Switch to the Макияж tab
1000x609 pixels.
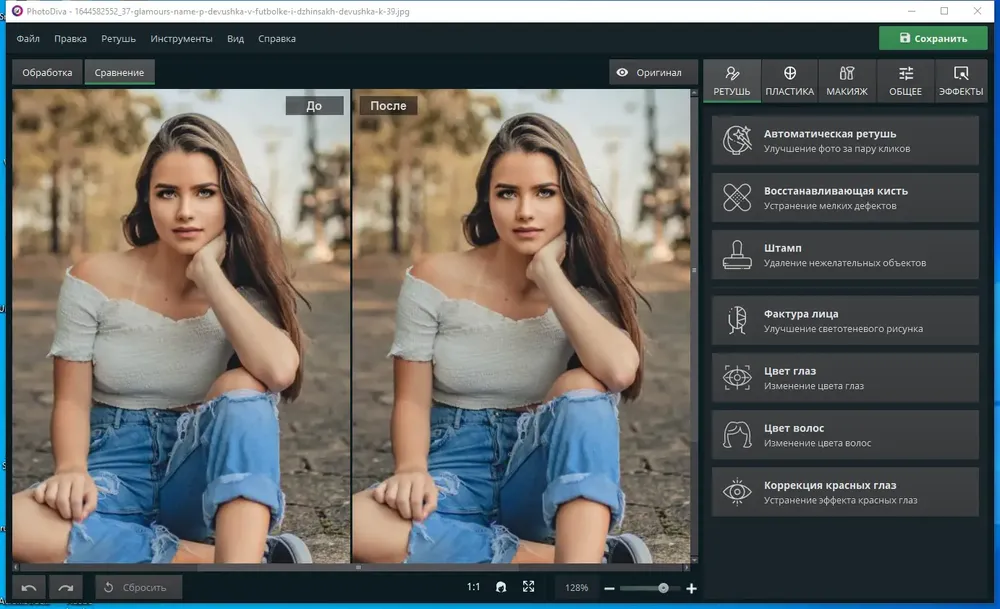[x=847, y=80]
